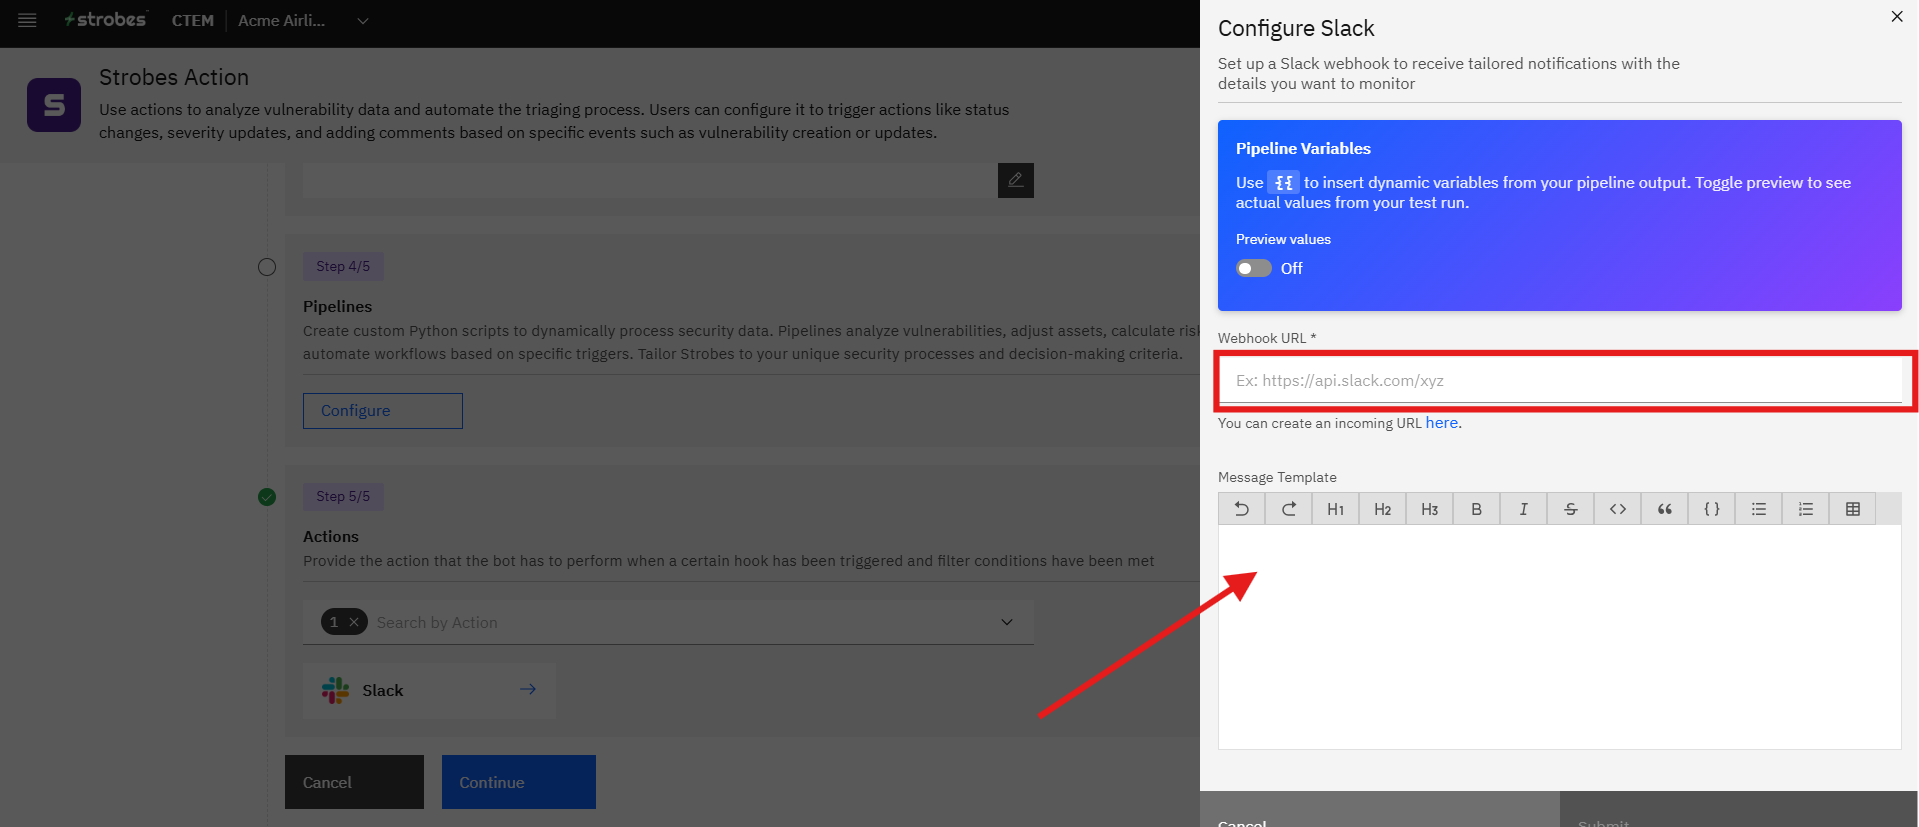
Task: Apply Heading 3 formatting
Action: 1430,509
